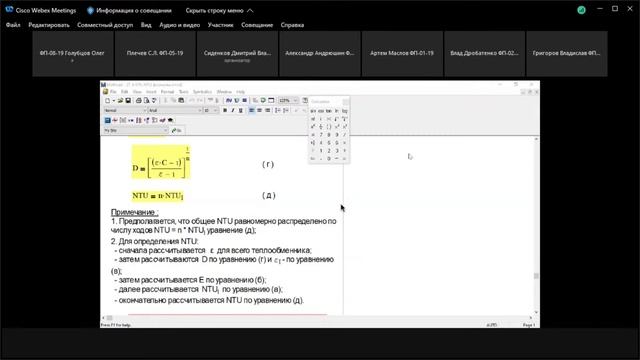Click the sin button in Calculator palette
Screen dimensions: 640x360
[x=313, y=111]
